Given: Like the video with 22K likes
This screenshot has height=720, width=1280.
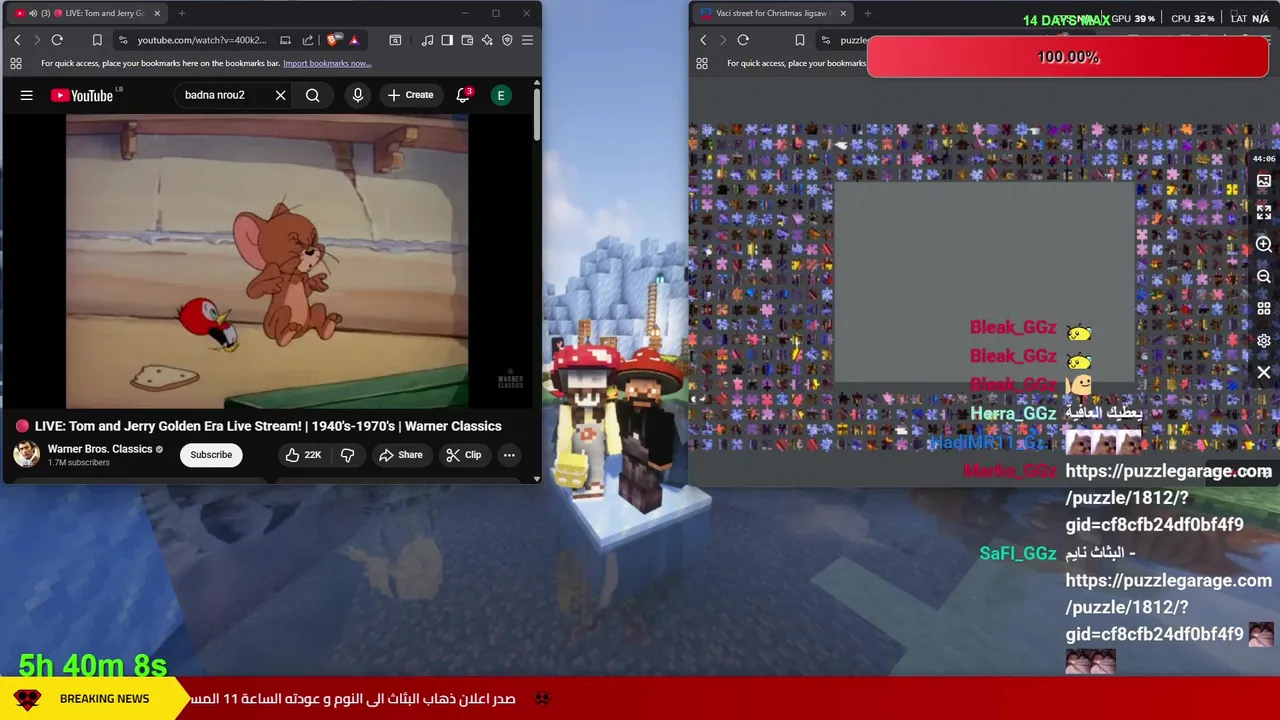Looking at the screenshot, I should 301,455.
